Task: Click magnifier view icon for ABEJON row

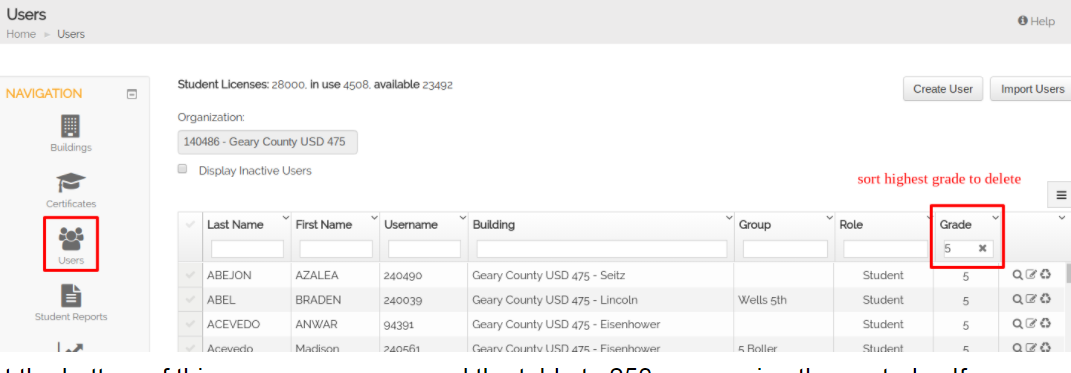Action: 1017,275
